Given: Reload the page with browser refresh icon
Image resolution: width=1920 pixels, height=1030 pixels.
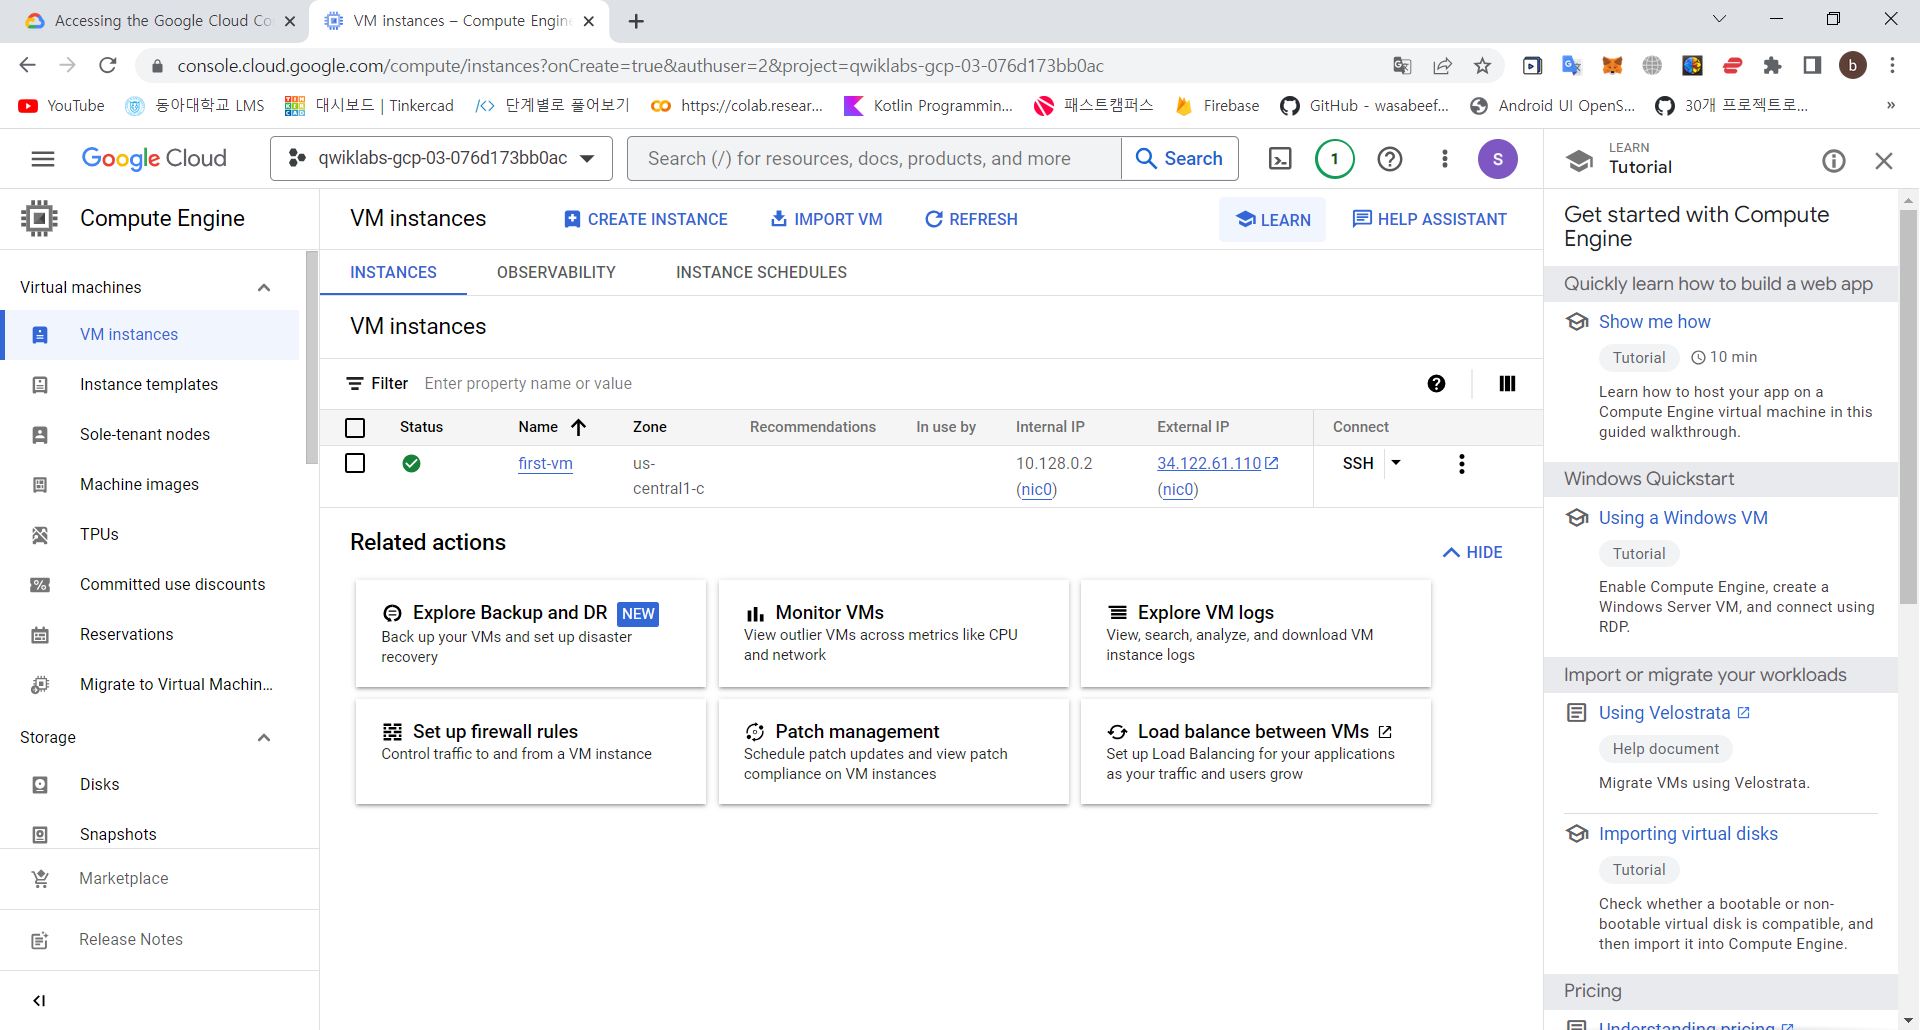Looking at the screenshot, I should (108, 66).
